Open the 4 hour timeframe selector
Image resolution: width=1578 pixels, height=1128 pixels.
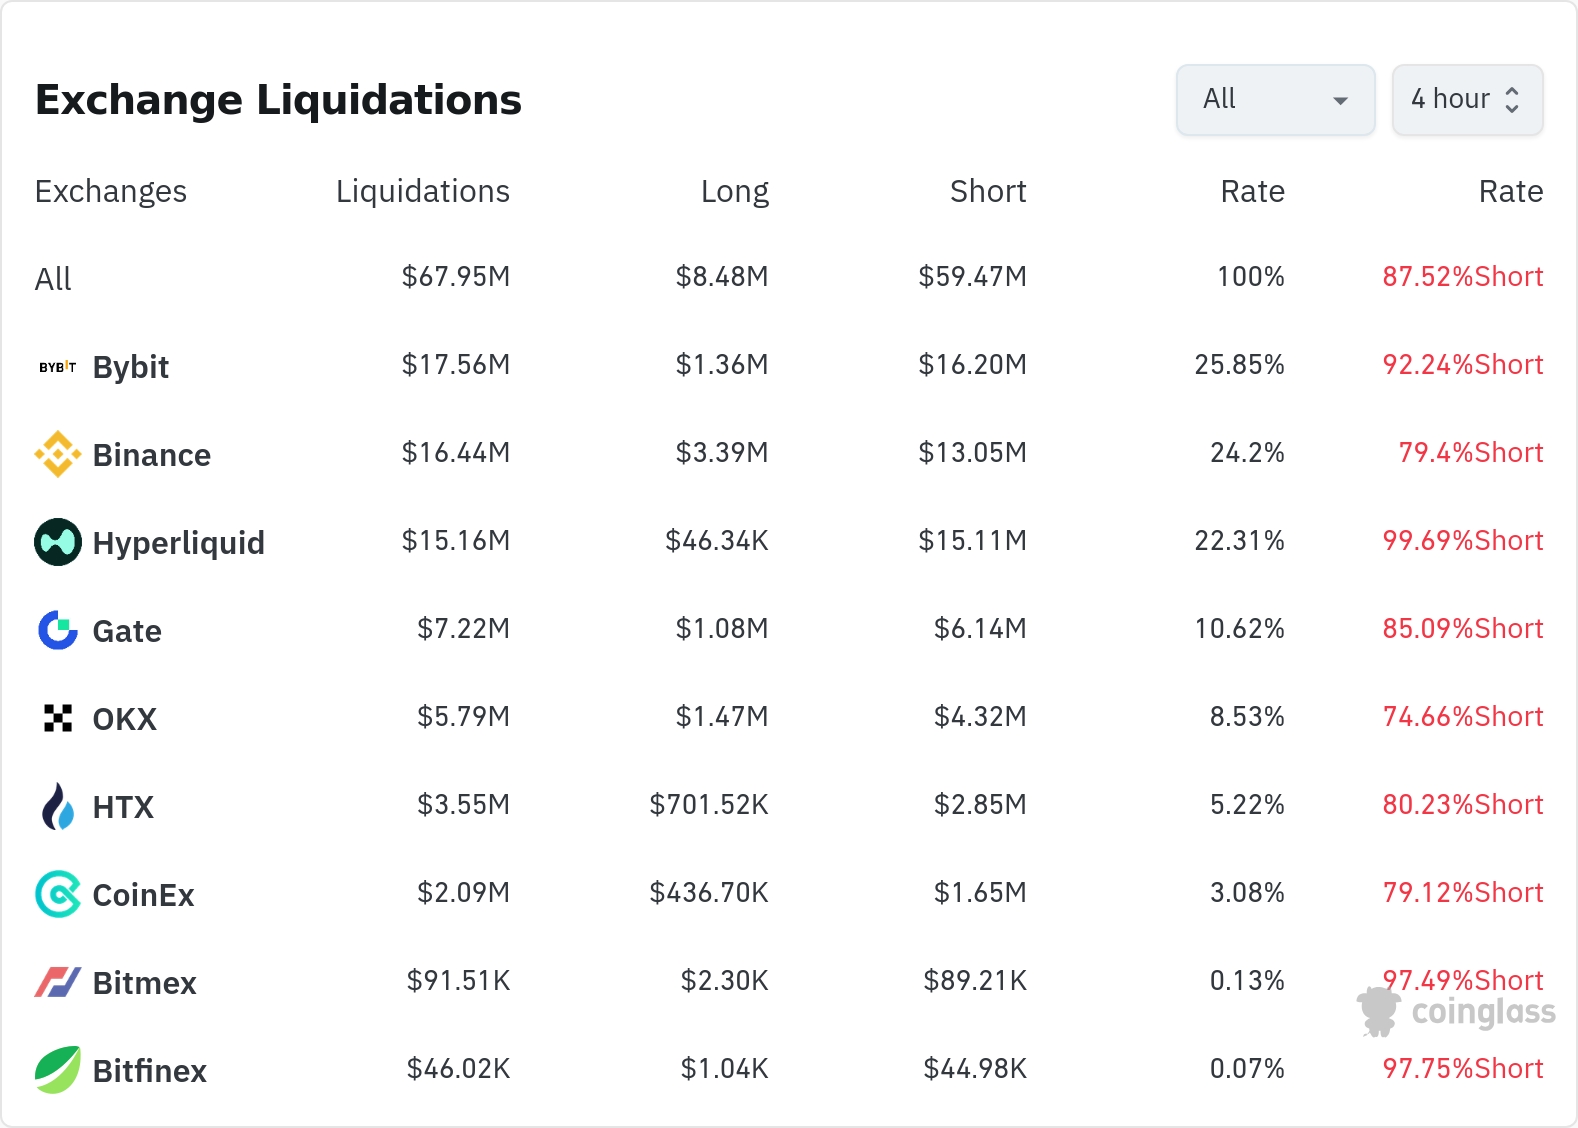1466,99
